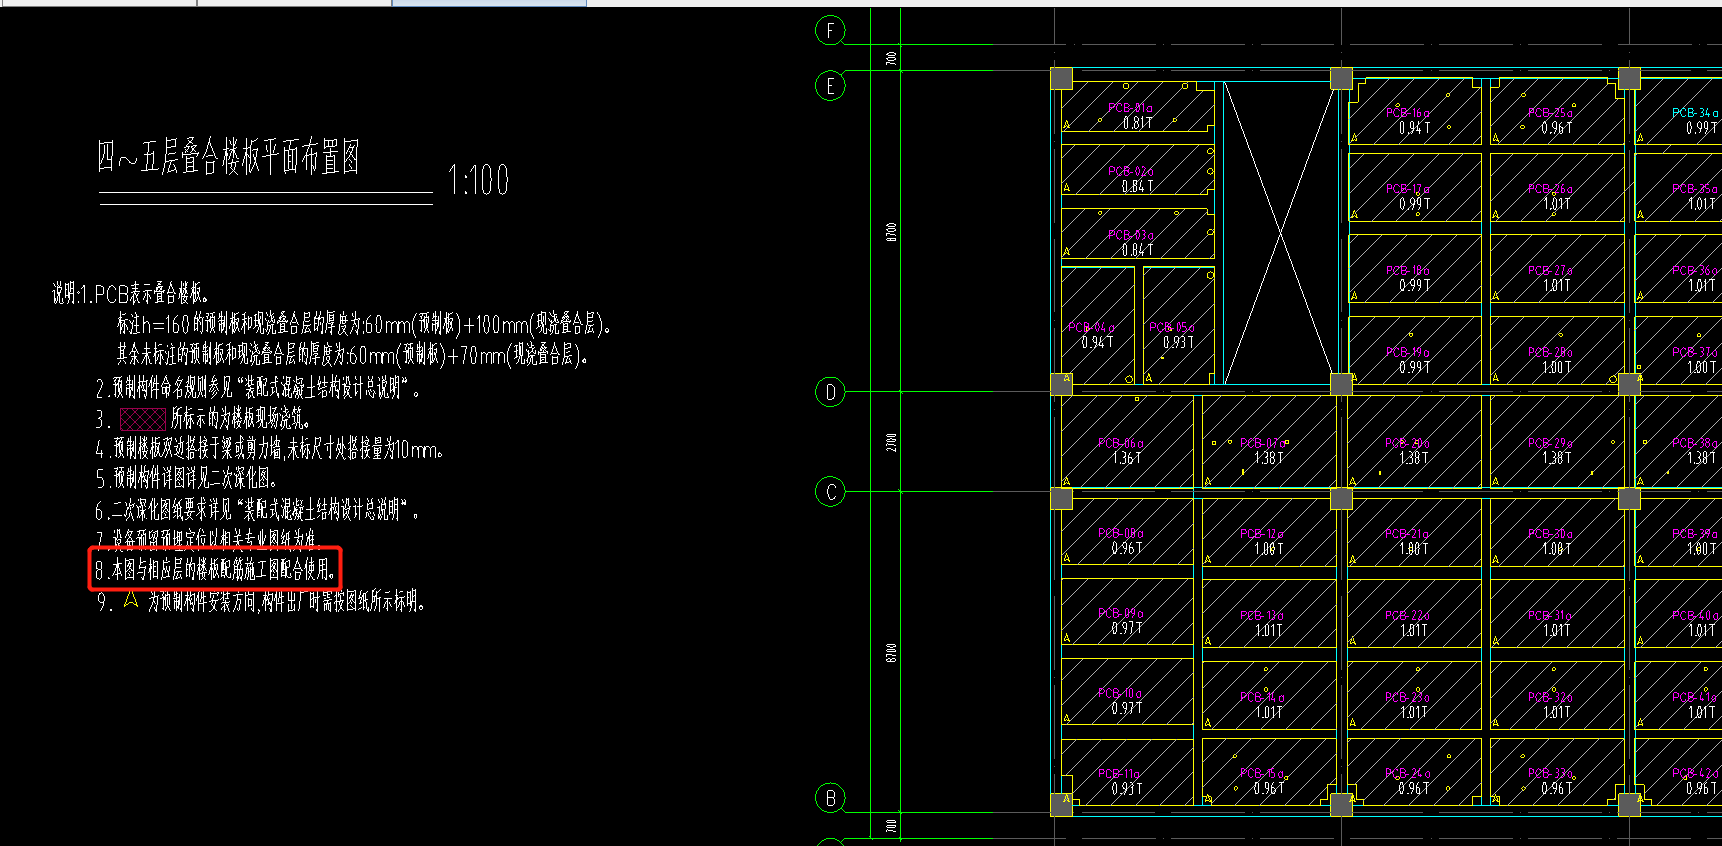Screen dimensions: 1722x846
Task: Click the red hatched swatch in note 3
Action: tap(142, 419)
